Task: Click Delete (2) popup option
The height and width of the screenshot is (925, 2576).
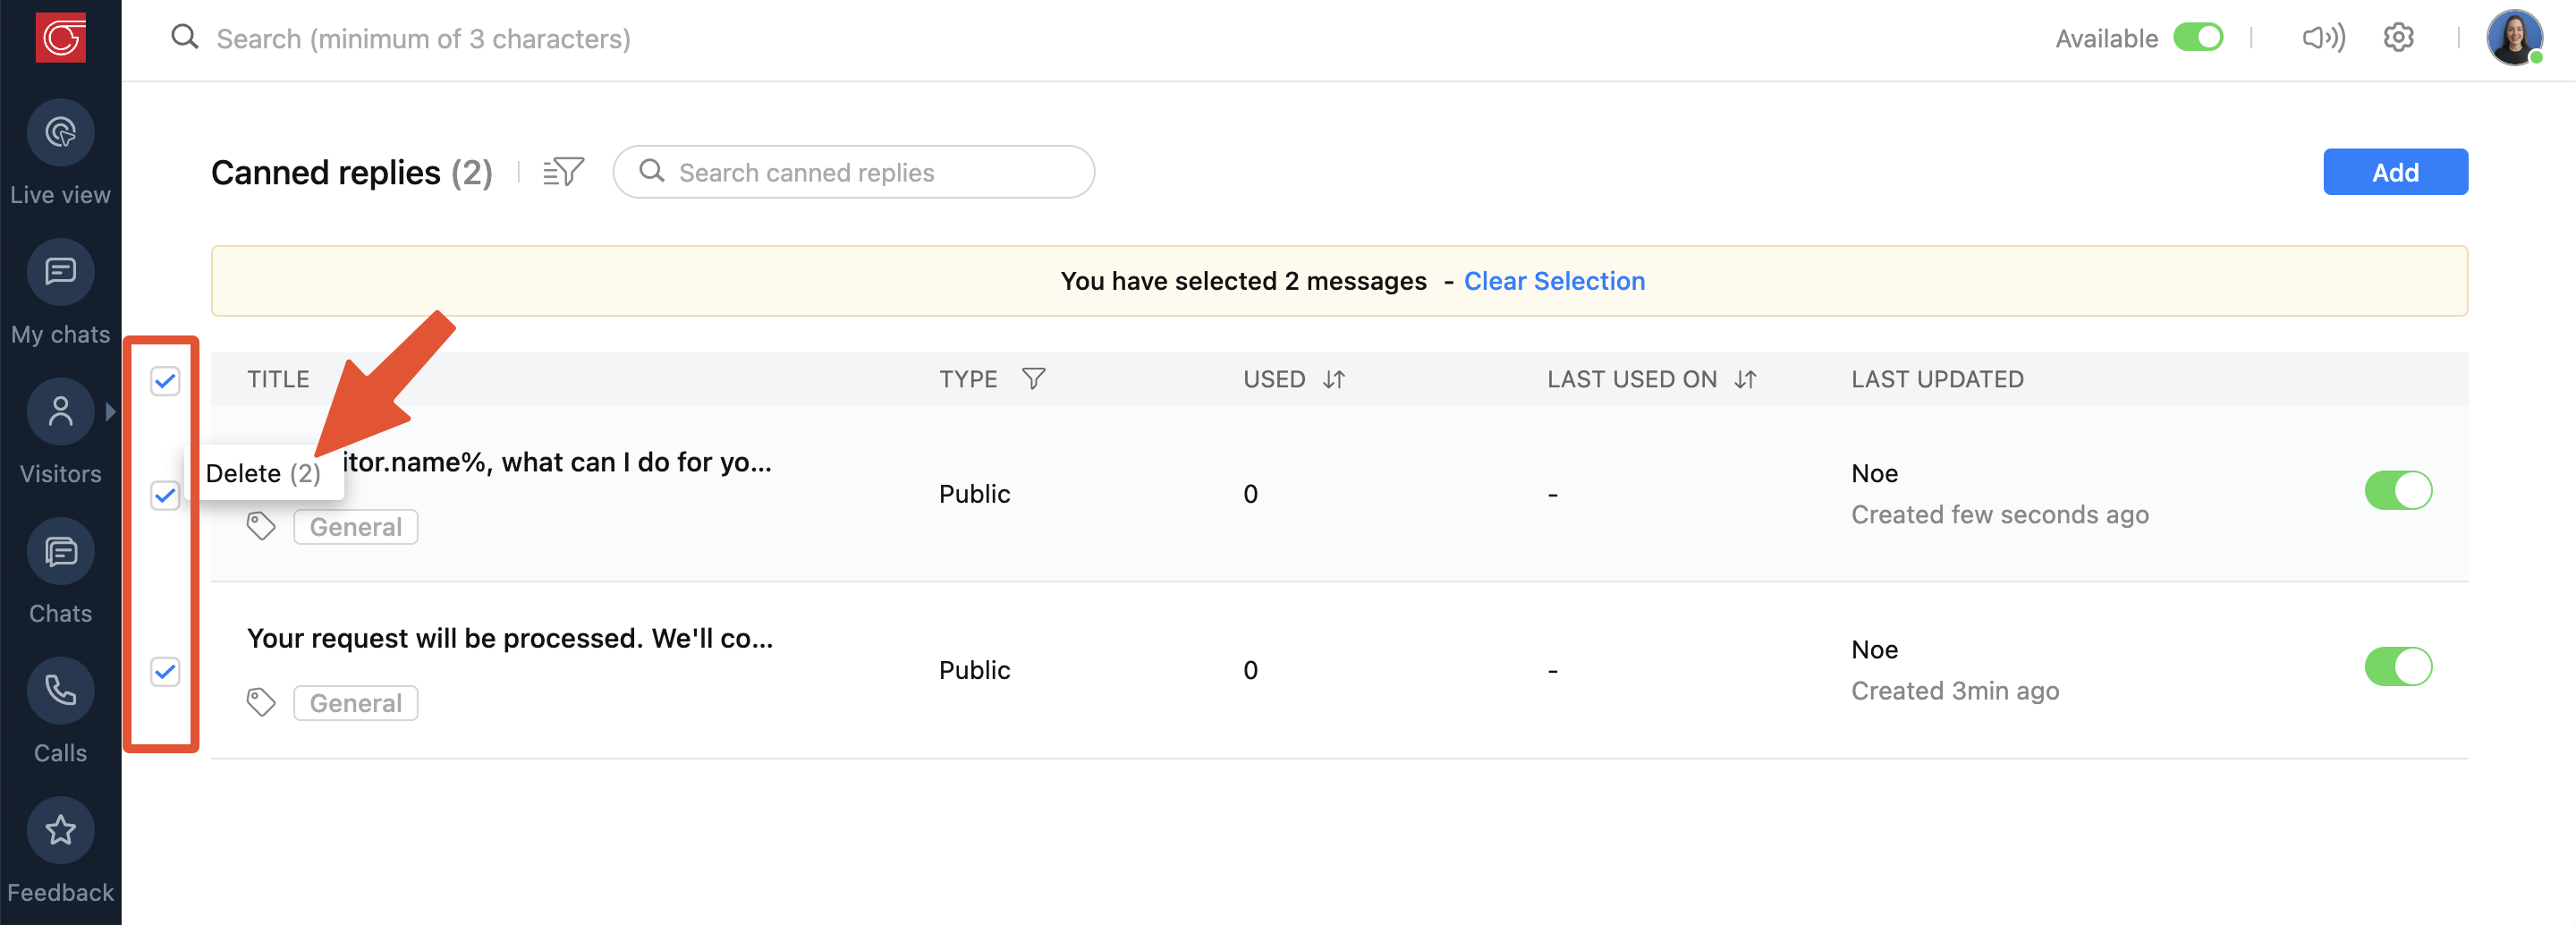Action: click(263, 473)
